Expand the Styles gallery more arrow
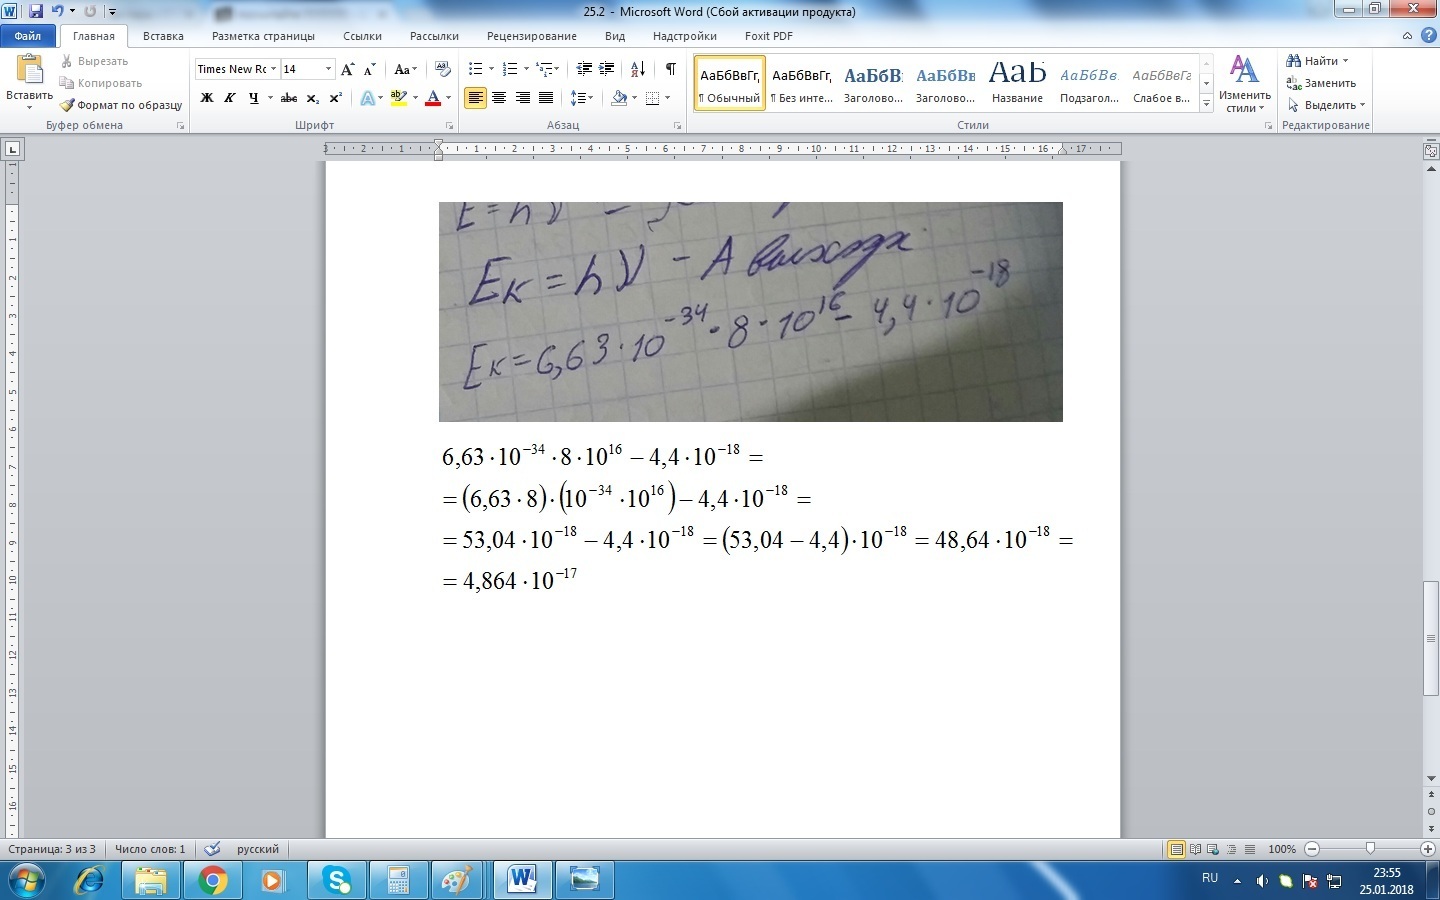 pos(1207,104)
